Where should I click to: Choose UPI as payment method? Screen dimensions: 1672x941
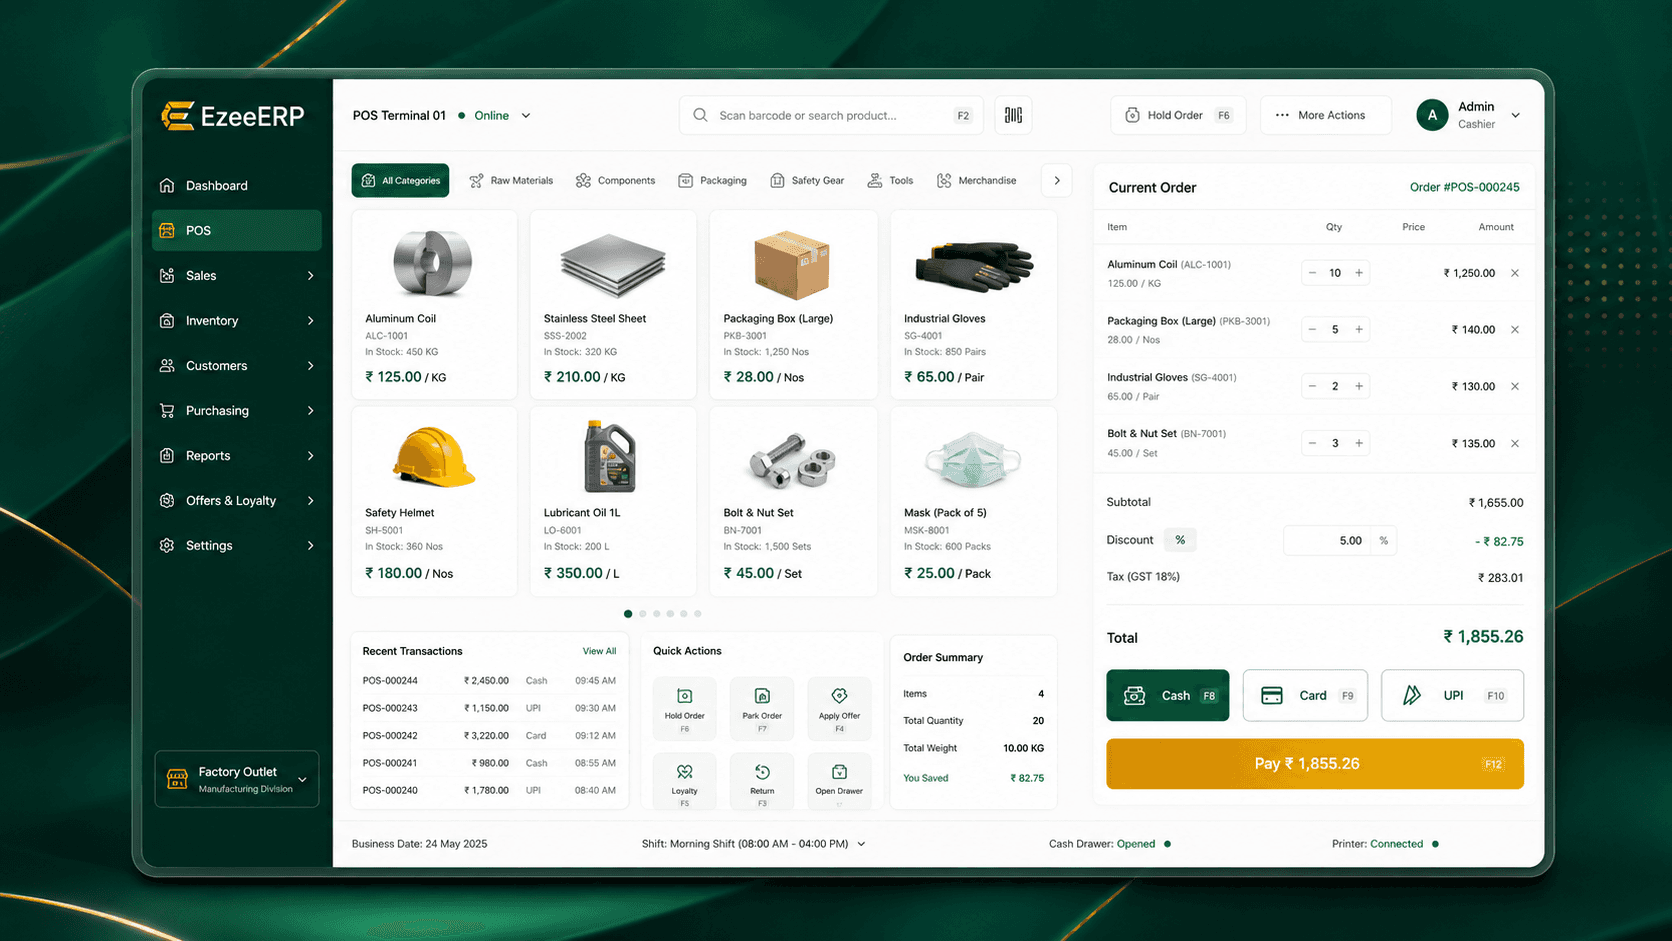coord(1452,695)
